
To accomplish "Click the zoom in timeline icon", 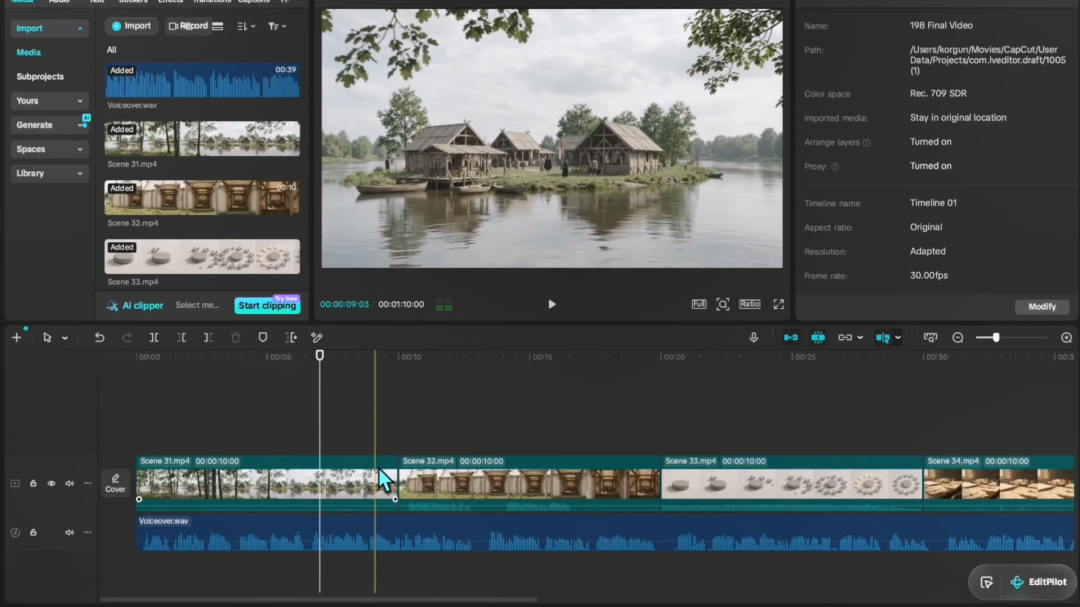I will pyautogui.click(x=1066, y=338).
